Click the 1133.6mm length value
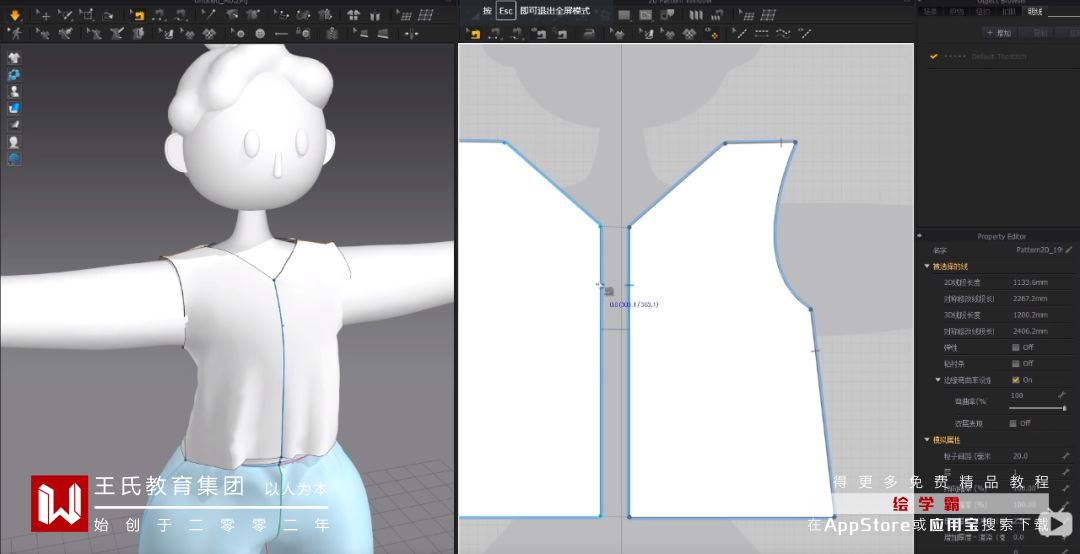The height and width of the screenshot is (554, 1080). (x=1030, y=283)
